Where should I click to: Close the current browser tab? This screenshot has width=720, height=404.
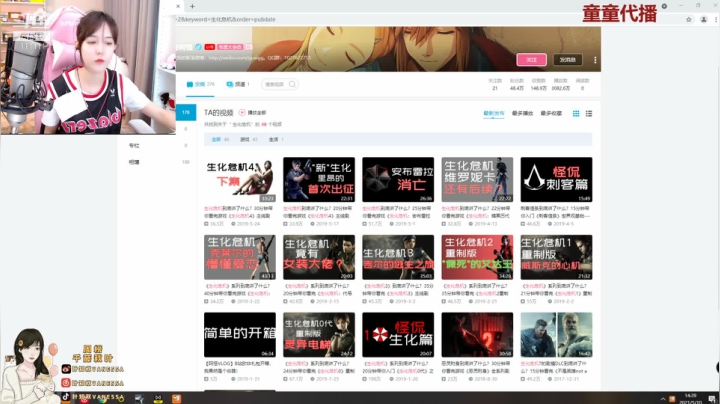(178, 6)
